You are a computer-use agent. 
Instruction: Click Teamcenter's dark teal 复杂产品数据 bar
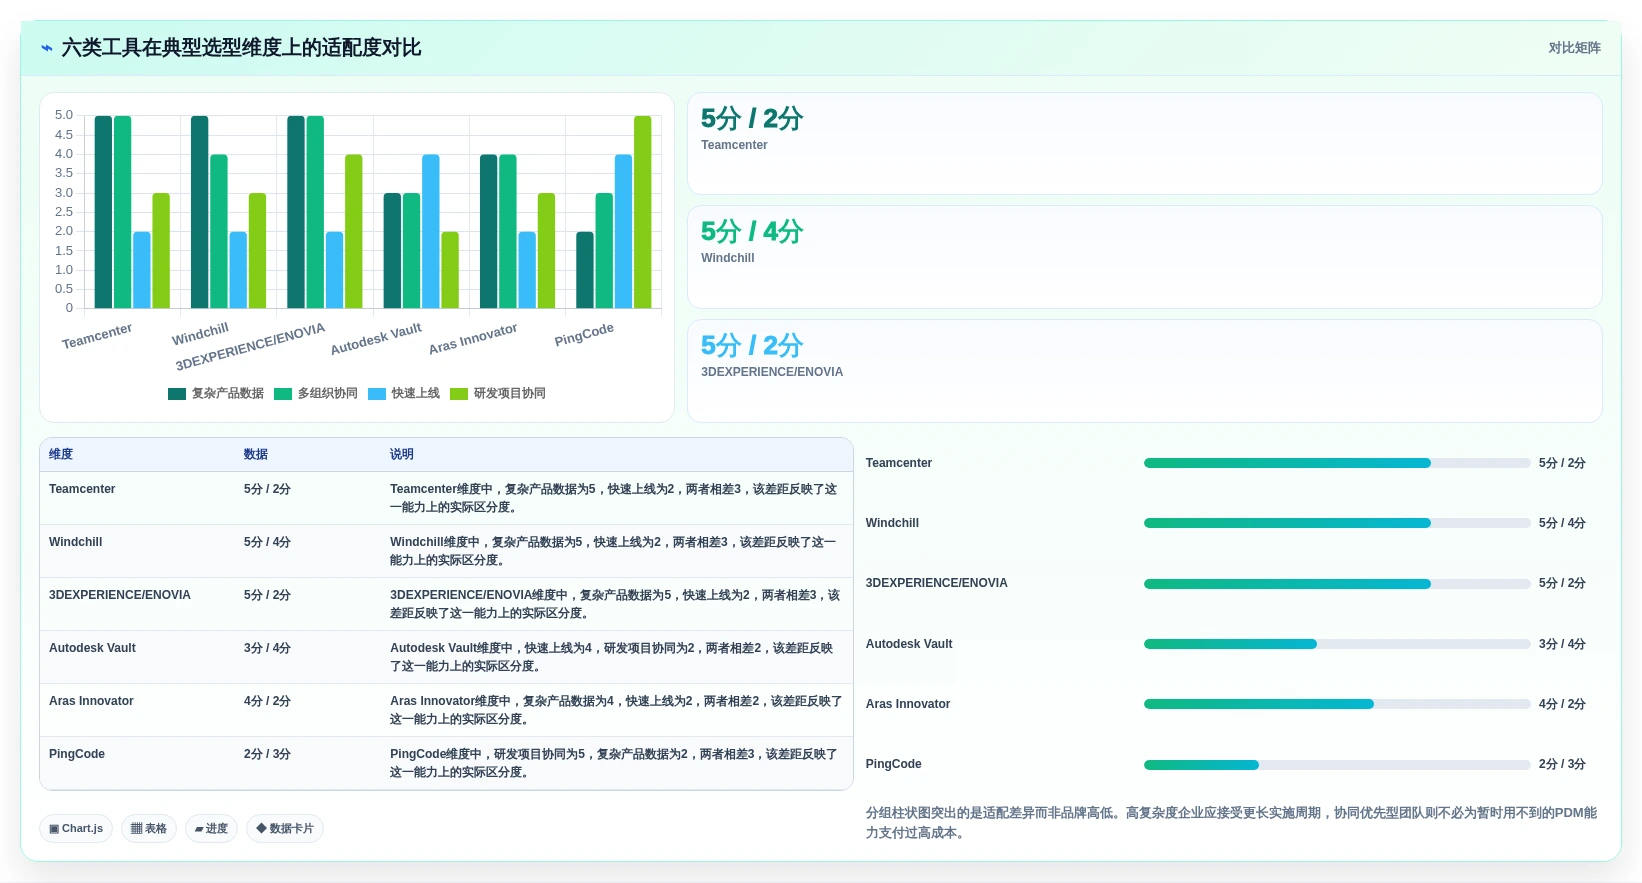pyautogui.click(x=103, y=212)
